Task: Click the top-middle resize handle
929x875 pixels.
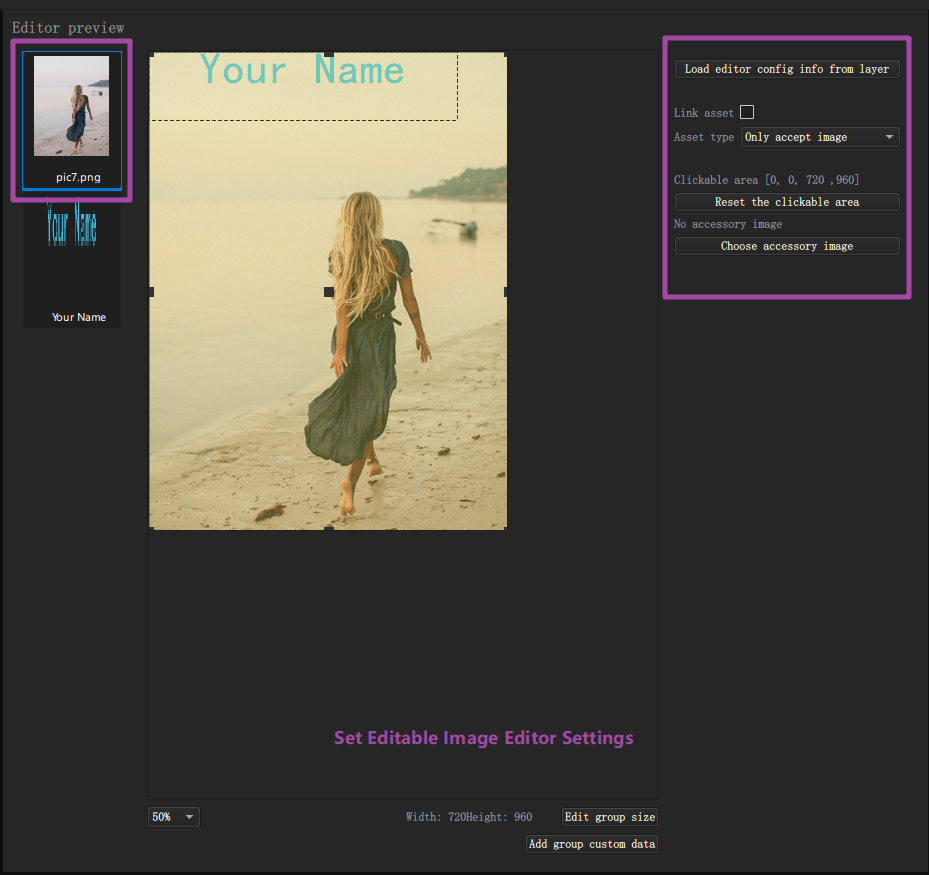Action: coord(329,55)
